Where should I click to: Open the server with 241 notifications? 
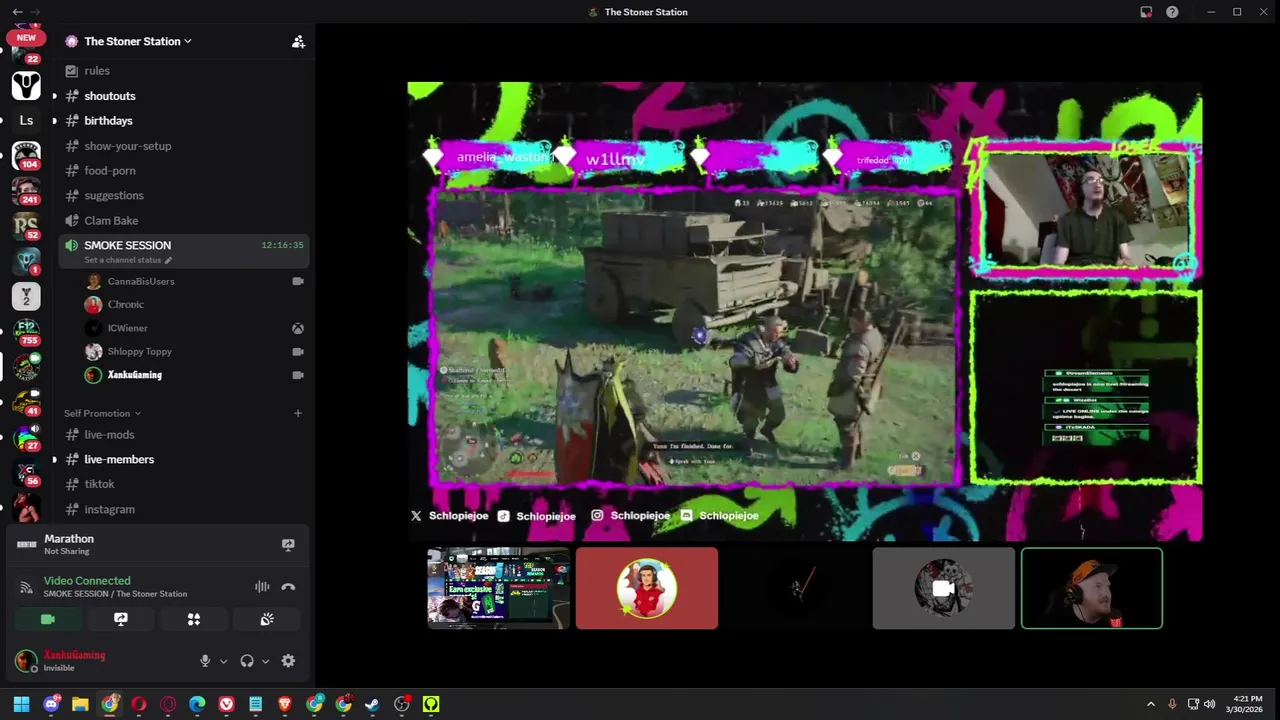[26, 191]
